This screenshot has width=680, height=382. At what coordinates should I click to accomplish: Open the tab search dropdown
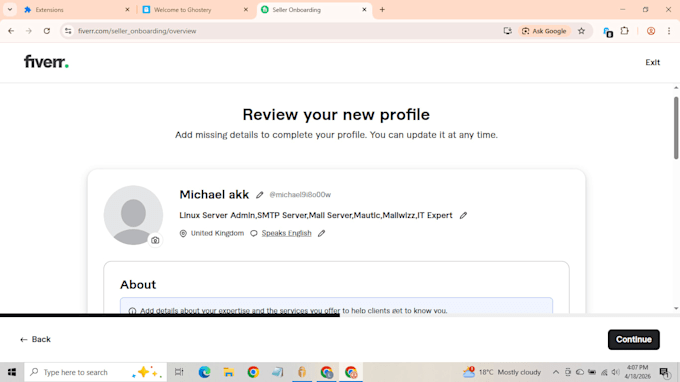(x=10, y=10)
